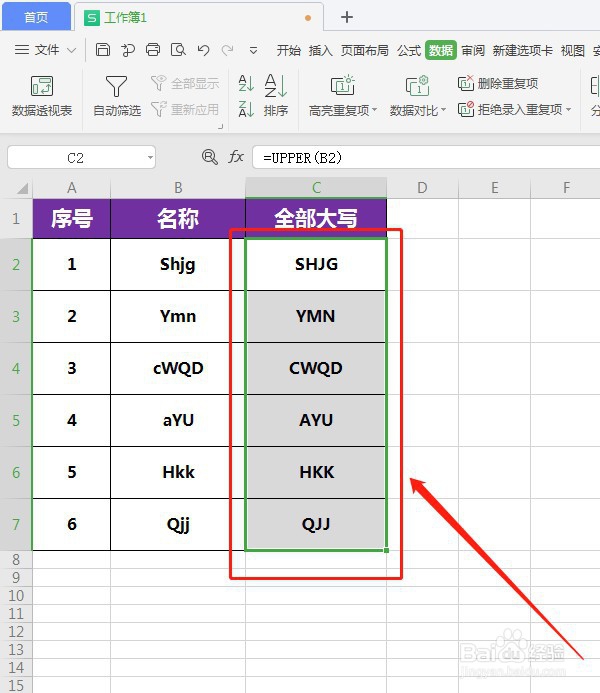Screen dimensions: 600x693
Task: Click the header cell 序号
Action: 72,219
